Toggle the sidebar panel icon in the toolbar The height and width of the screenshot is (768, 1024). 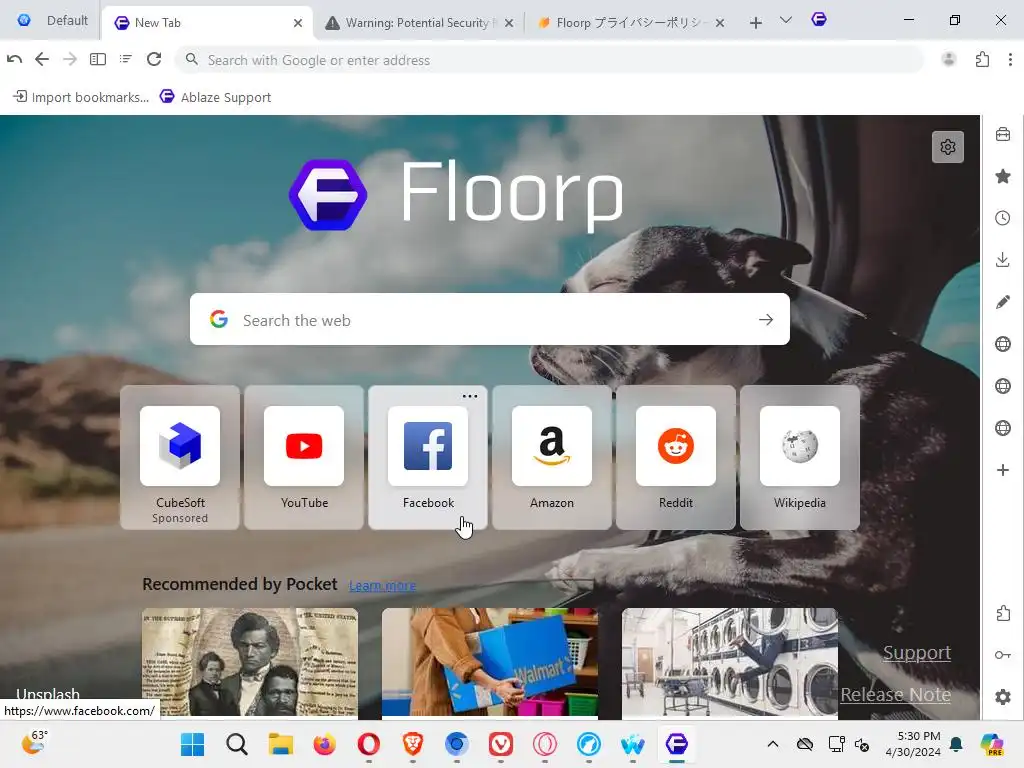click(98, 59)
